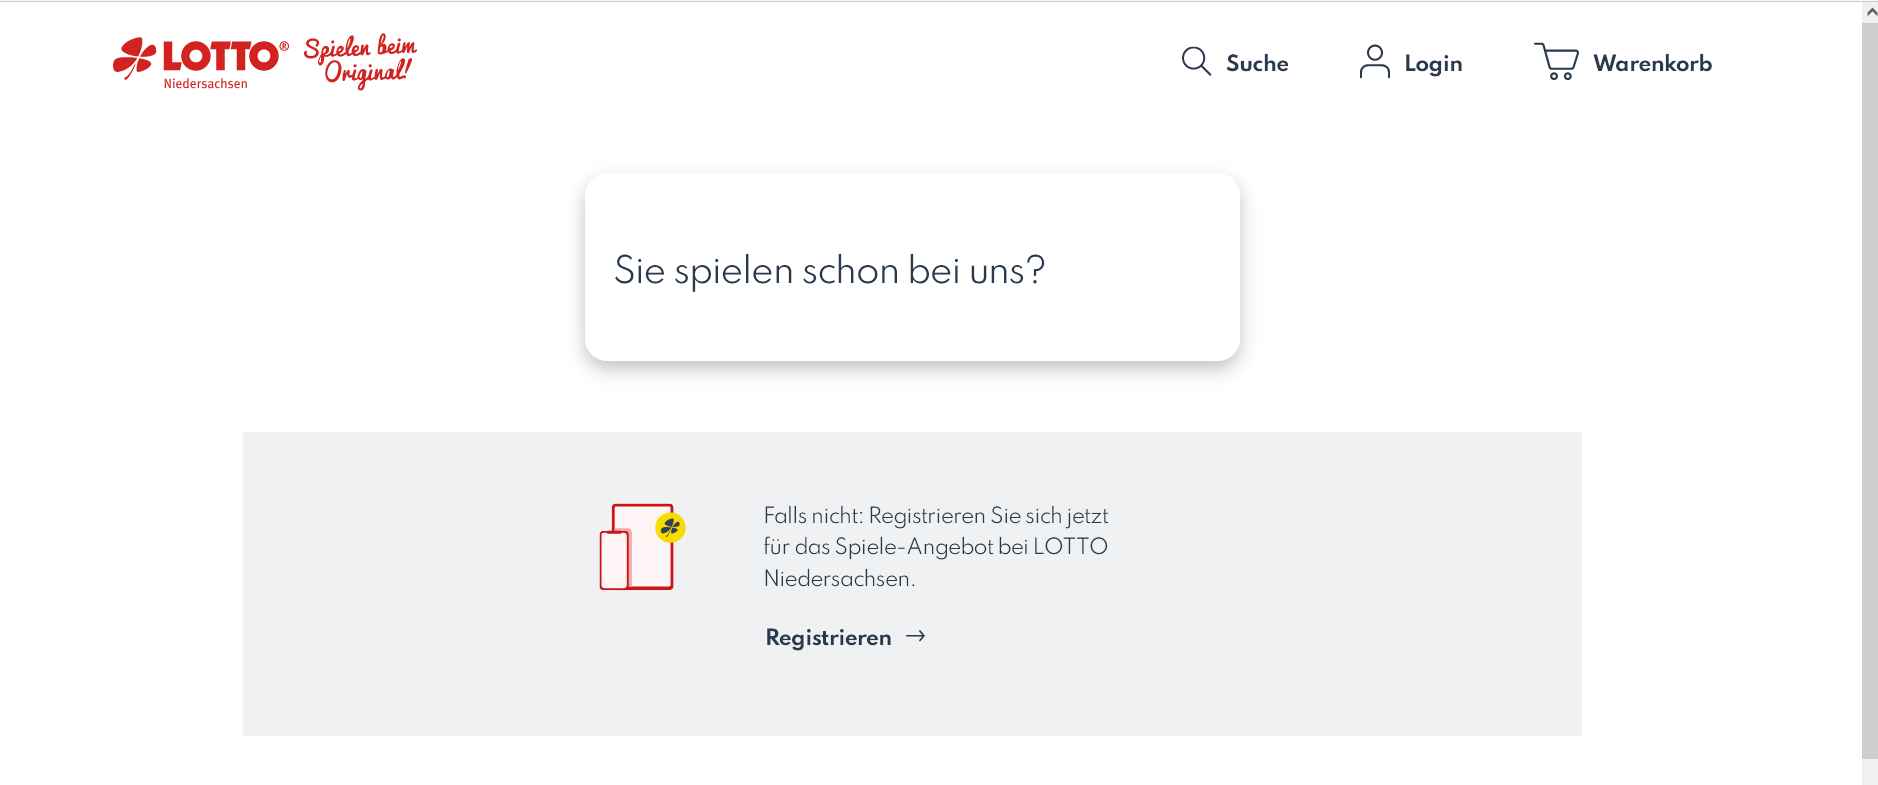This screenshot has width=1878, height=785.
Task: Click the yellow clover badge on the tablet
Action: 670,527
